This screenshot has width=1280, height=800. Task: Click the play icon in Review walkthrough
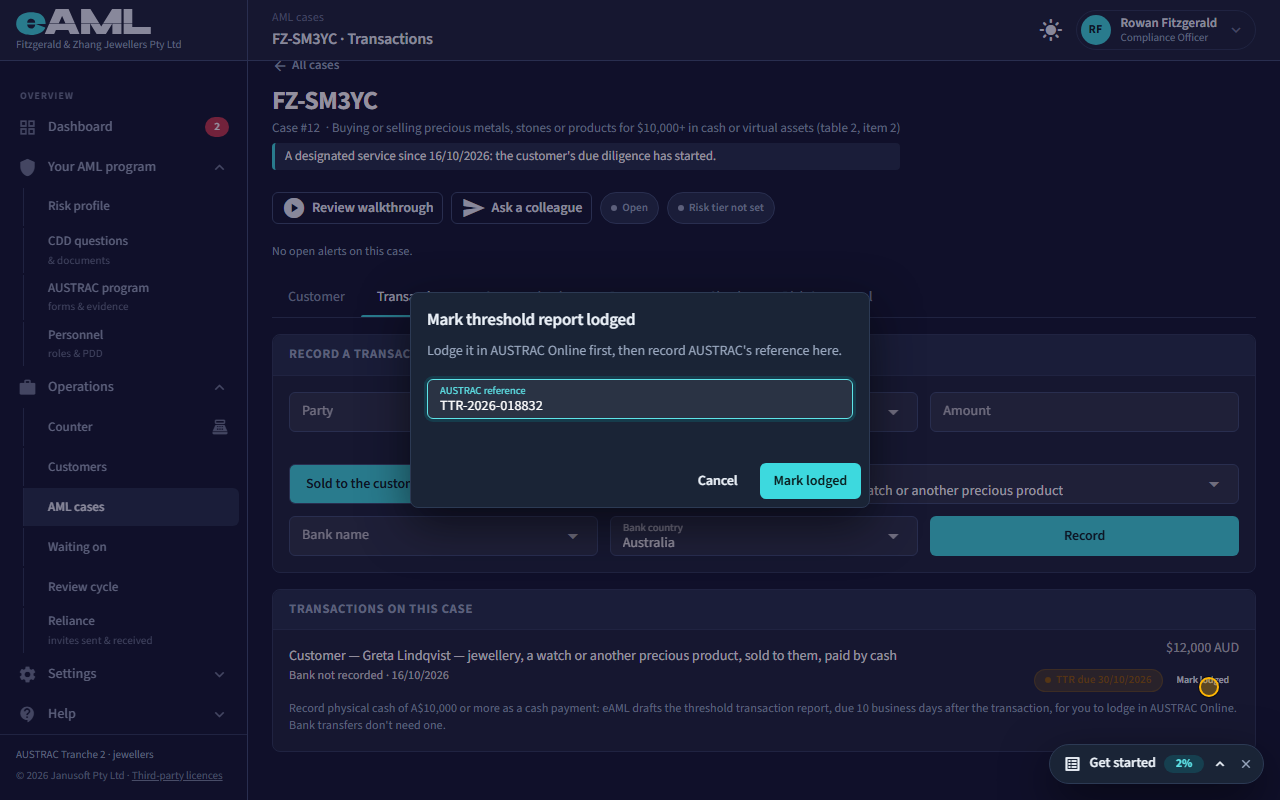coord(294,208)
